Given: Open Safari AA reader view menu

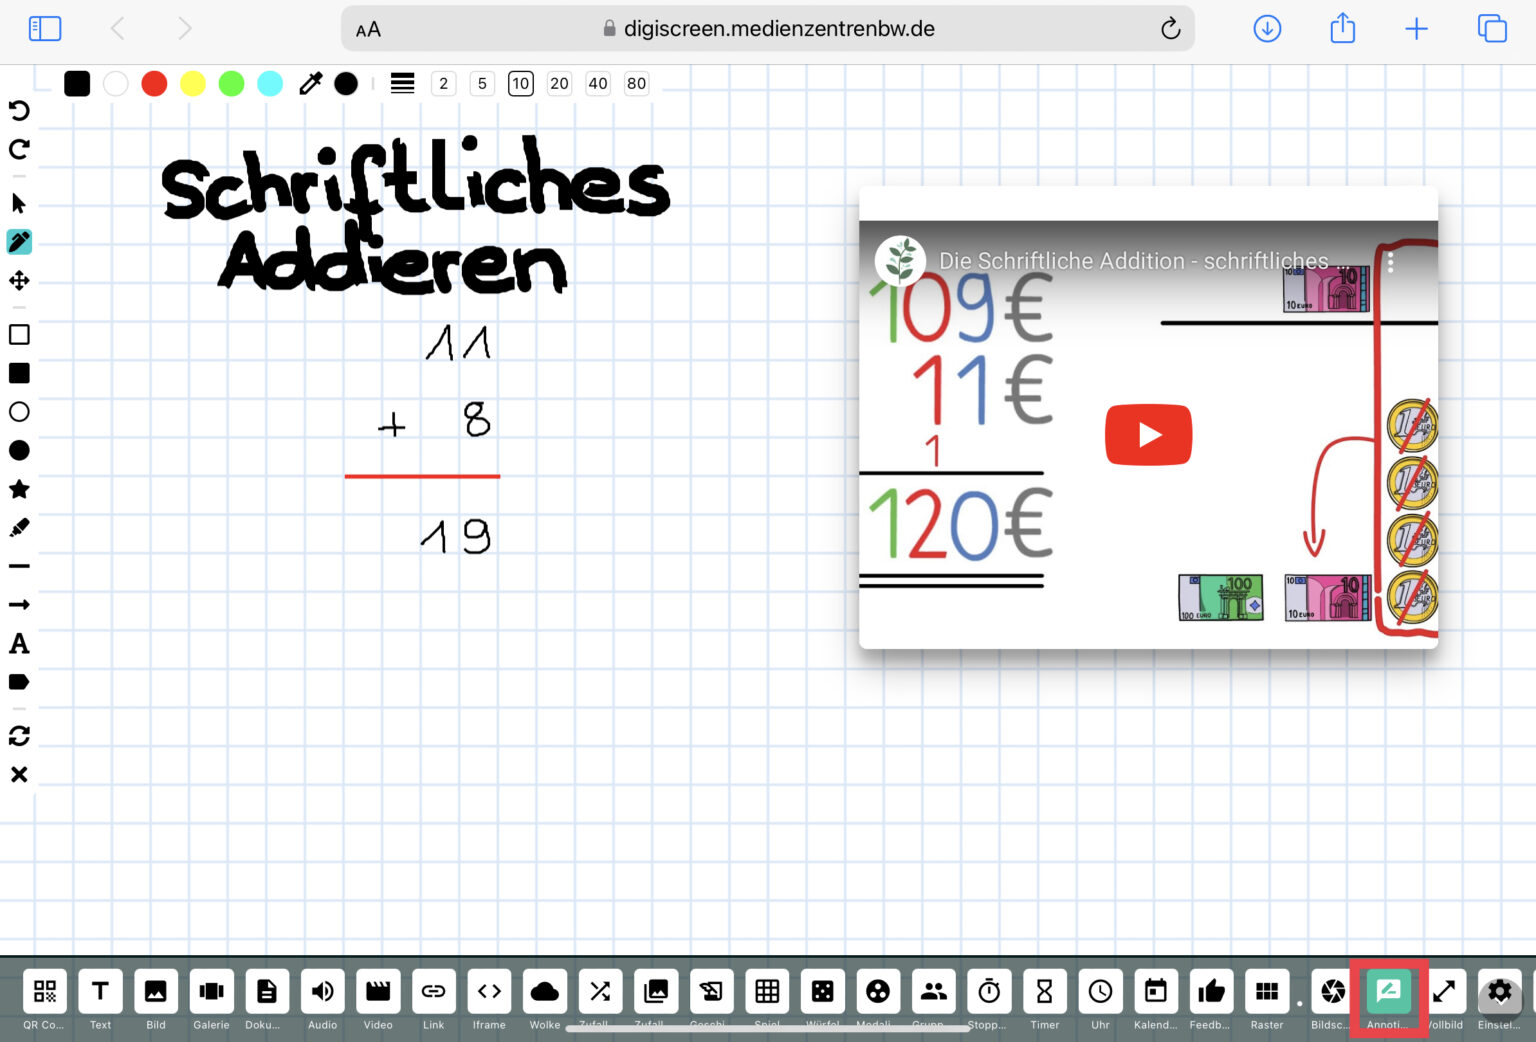Looking at the screenshot, I should coord(368,29).
